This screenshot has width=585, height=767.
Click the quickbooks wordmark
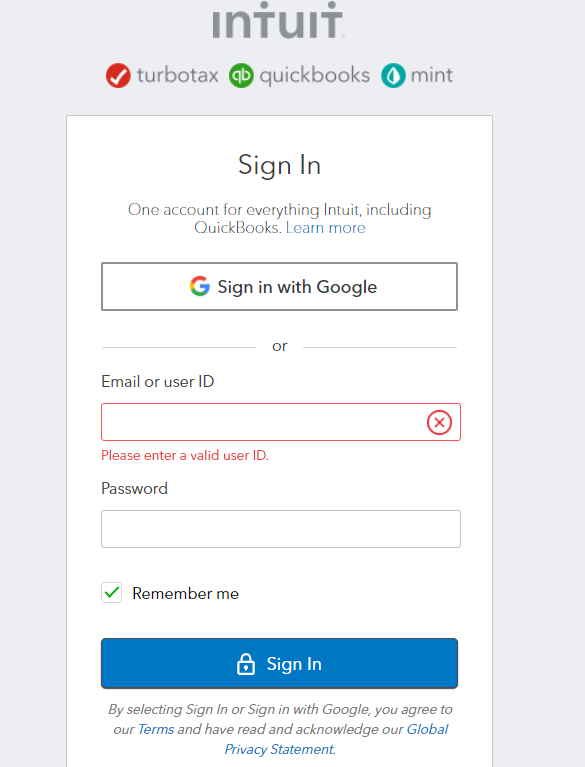(x=315, y=76)
